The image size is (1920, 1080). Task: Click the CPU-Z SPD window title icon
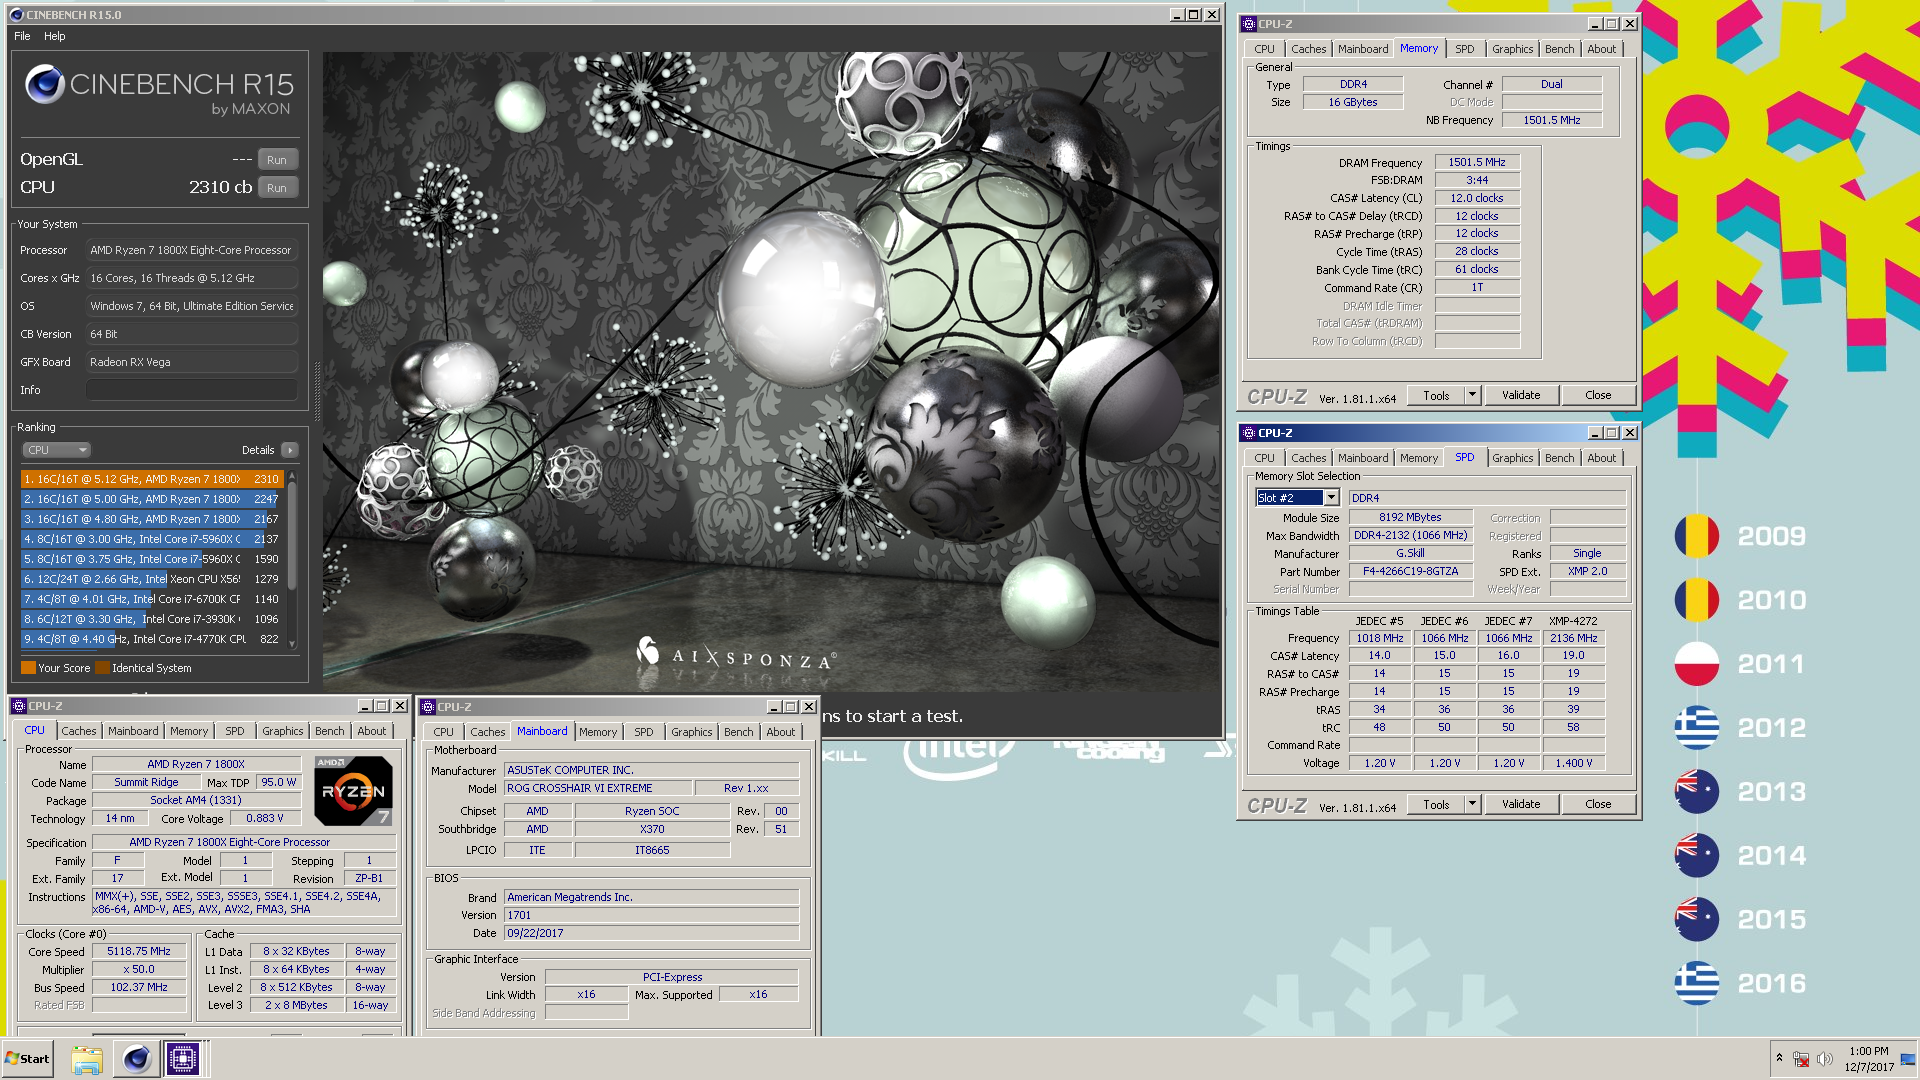tap(1249, 433)
